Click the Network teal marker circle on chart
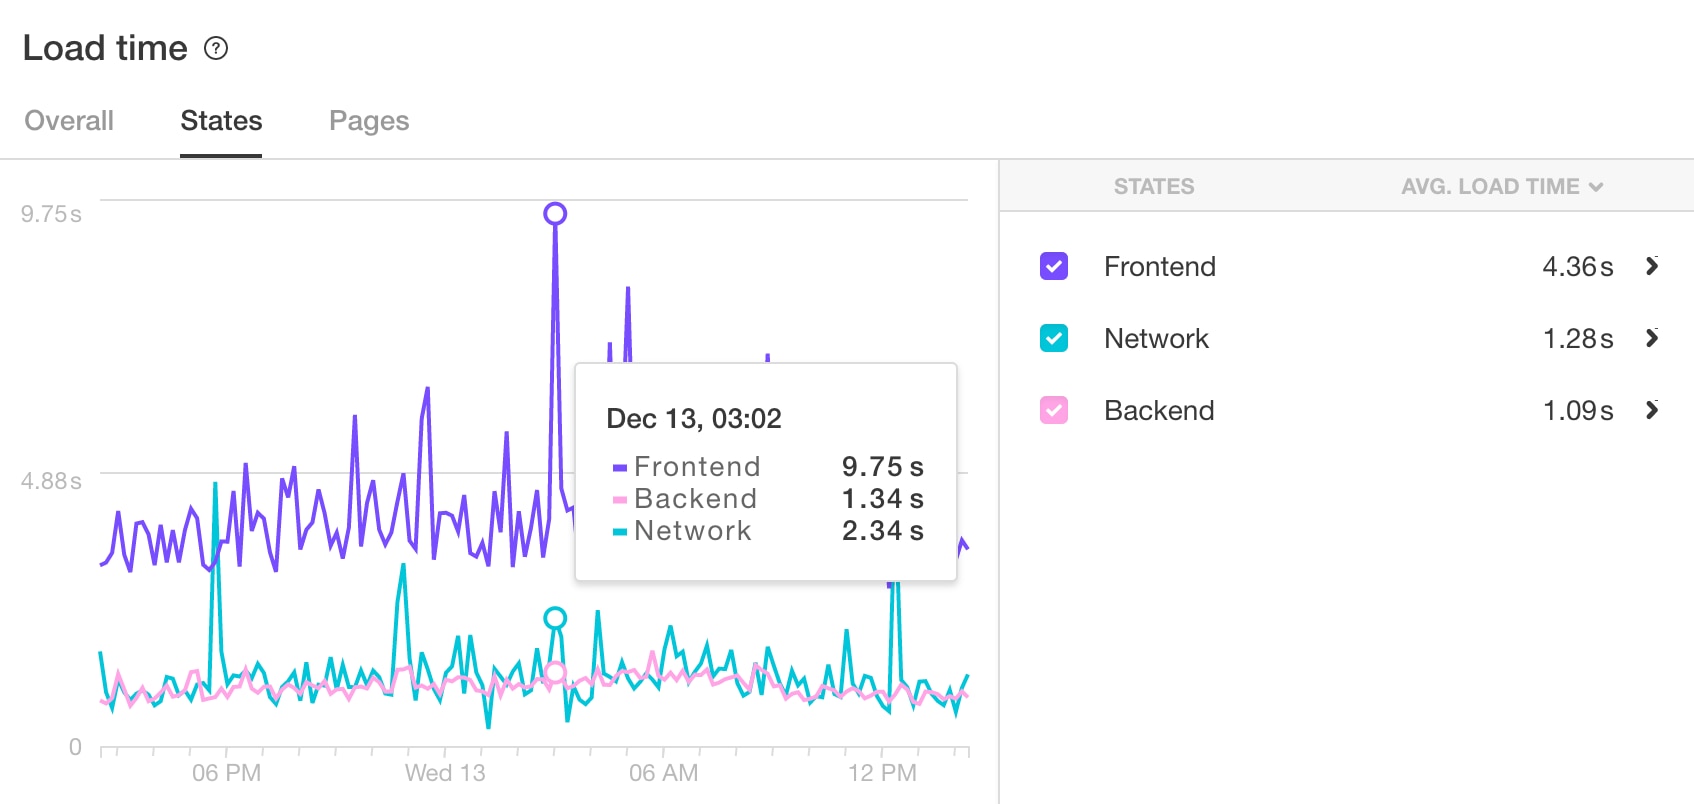 555,618
